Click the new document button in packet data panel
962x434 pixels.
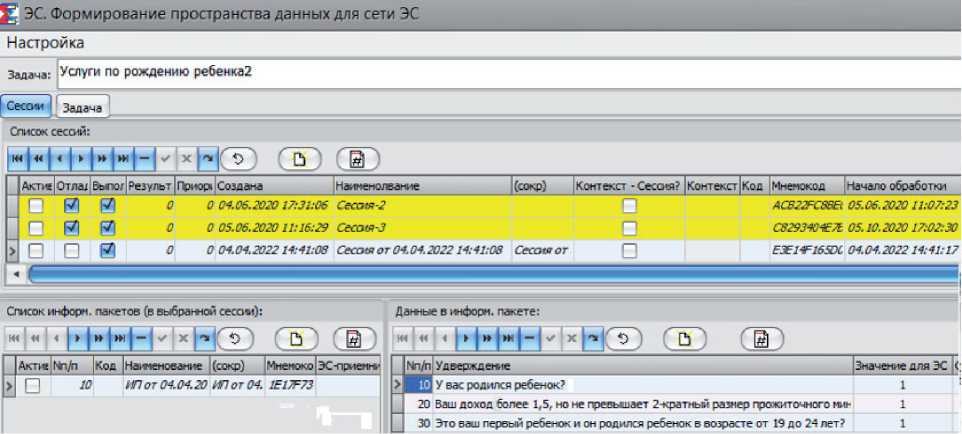(x=685, y=338)
